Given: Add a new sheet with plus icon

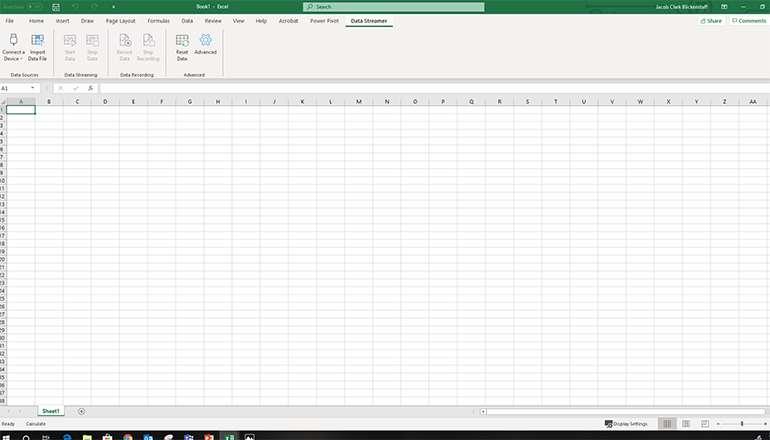Looking at the screenshot, I should pos(82,412).
